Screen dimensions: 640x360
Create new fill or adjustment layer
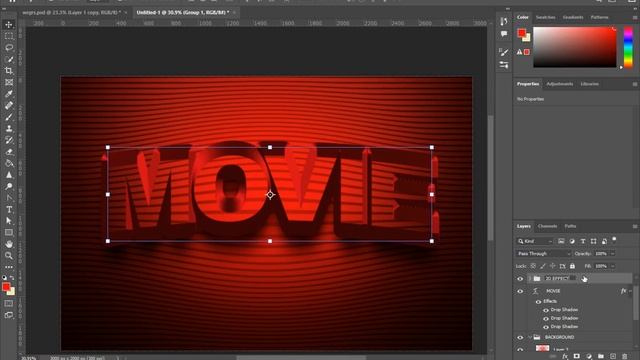[x=589, y=356]
